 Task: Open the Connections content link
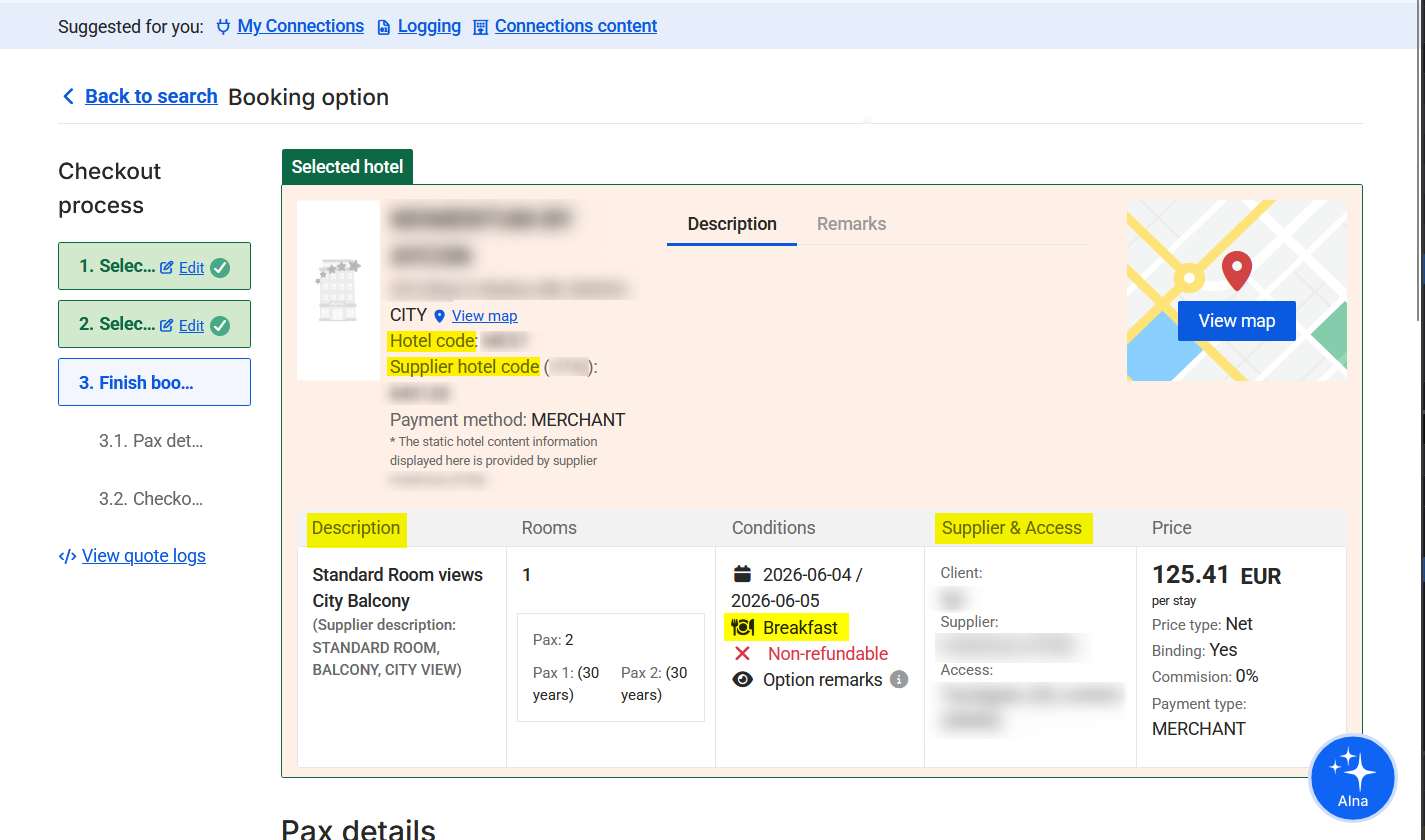tap(576, 26)
